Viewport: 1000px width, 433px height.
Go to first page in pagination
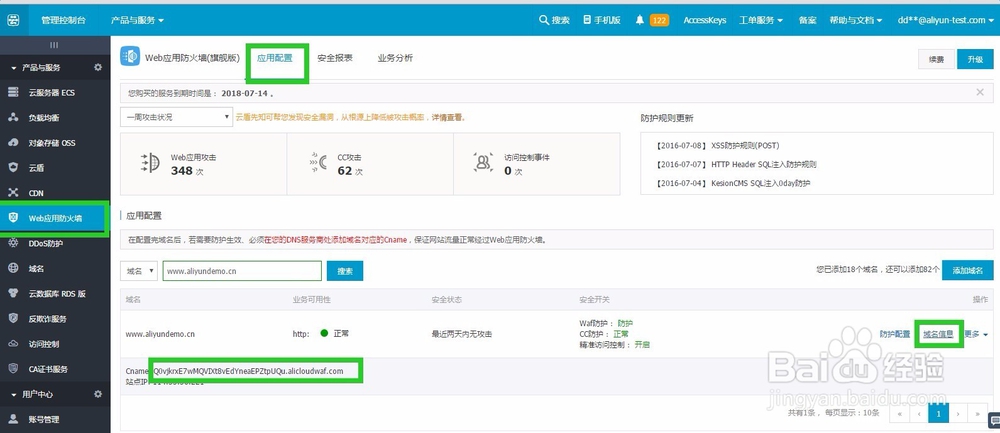tap(899, 413)
